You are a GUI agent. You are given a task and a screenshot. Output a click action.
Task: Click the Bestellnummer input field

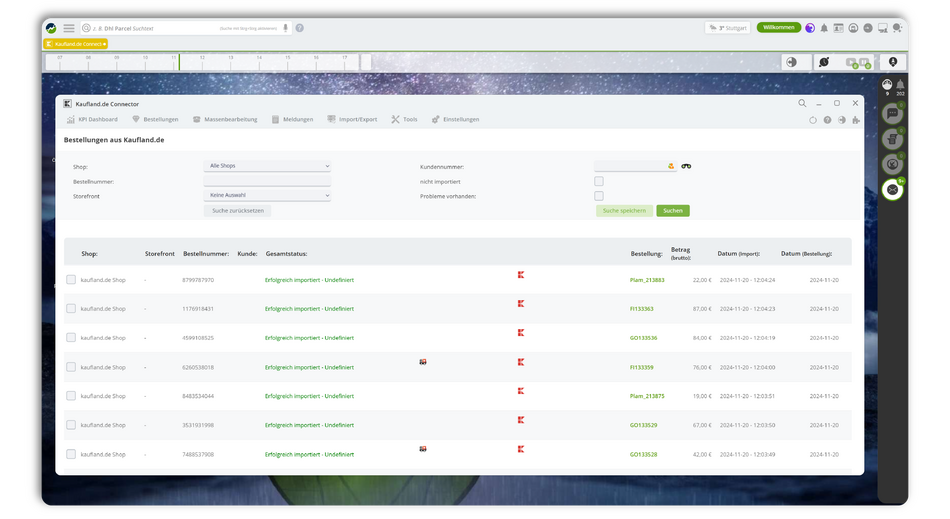[x=267, y=181]
